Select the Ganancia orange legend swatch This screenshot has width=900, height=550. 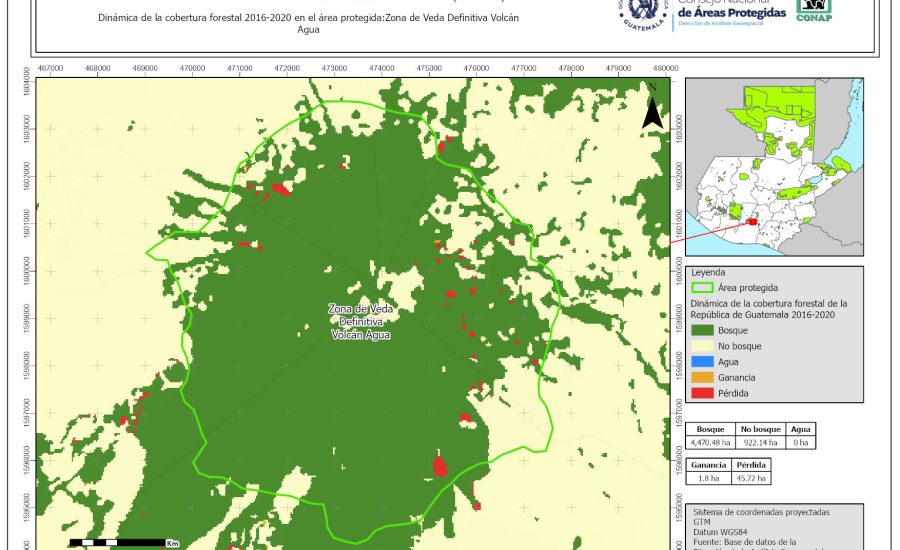708,377
